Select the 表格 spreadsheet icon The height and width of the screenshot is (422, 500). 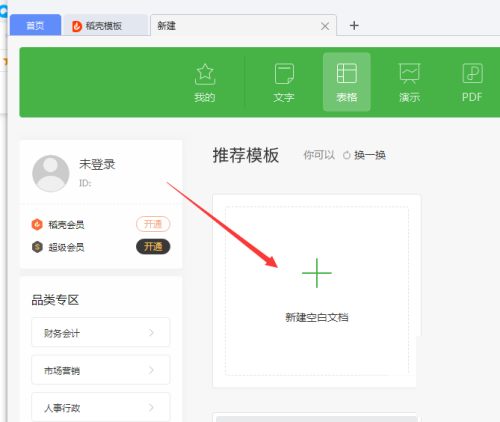[x=347, y=73]
